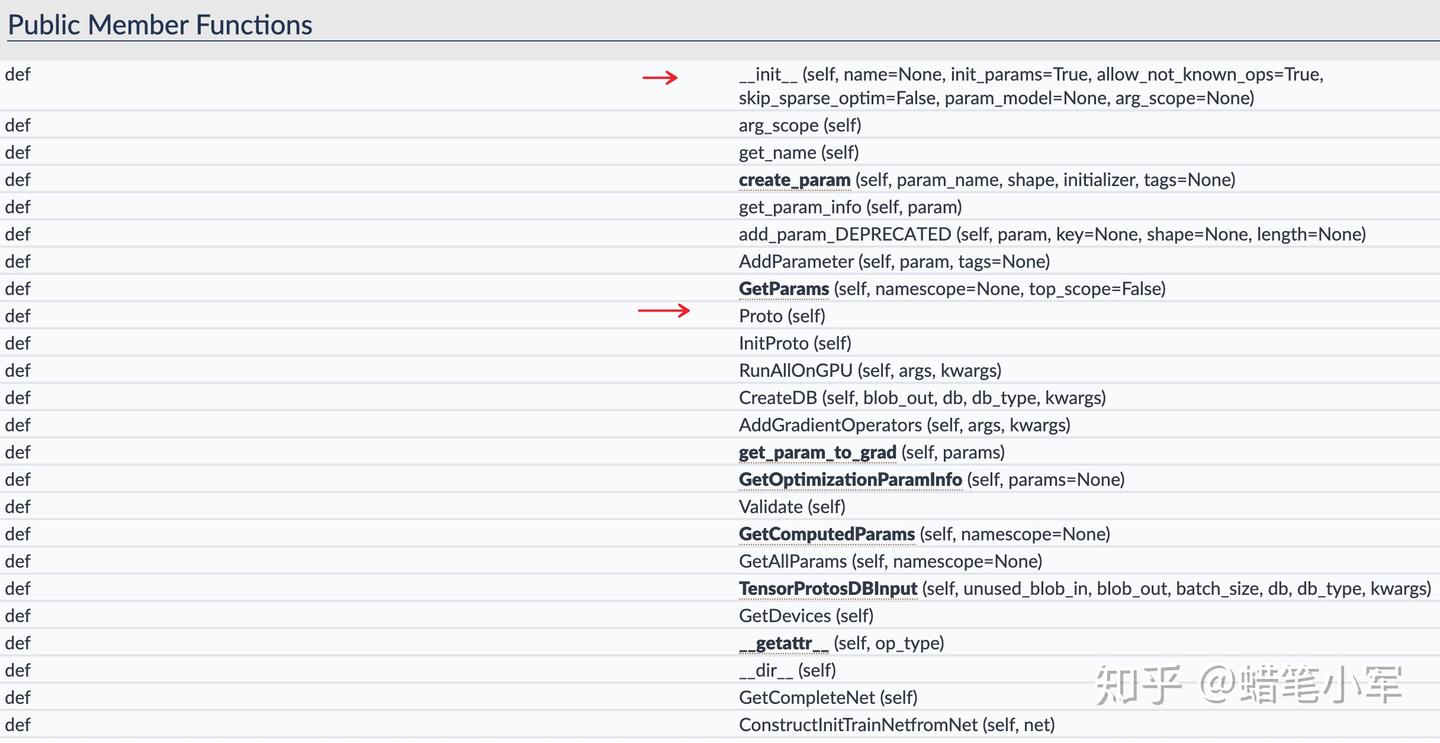Follow the get_param_to_grad link
1440x743 pixels.
tap(817, 453)
